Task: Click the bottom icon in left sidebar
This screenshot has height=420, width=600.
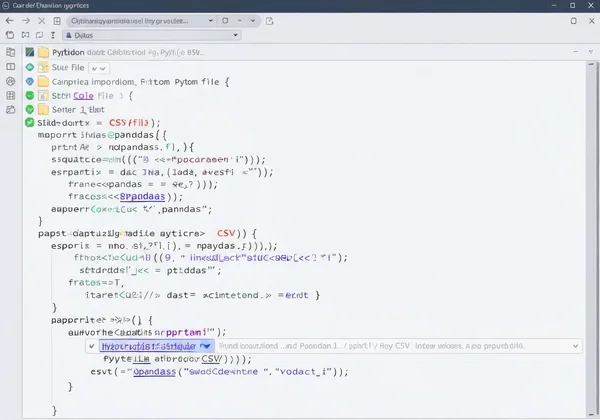Action: pyautogui.click(x=10, y=111)
